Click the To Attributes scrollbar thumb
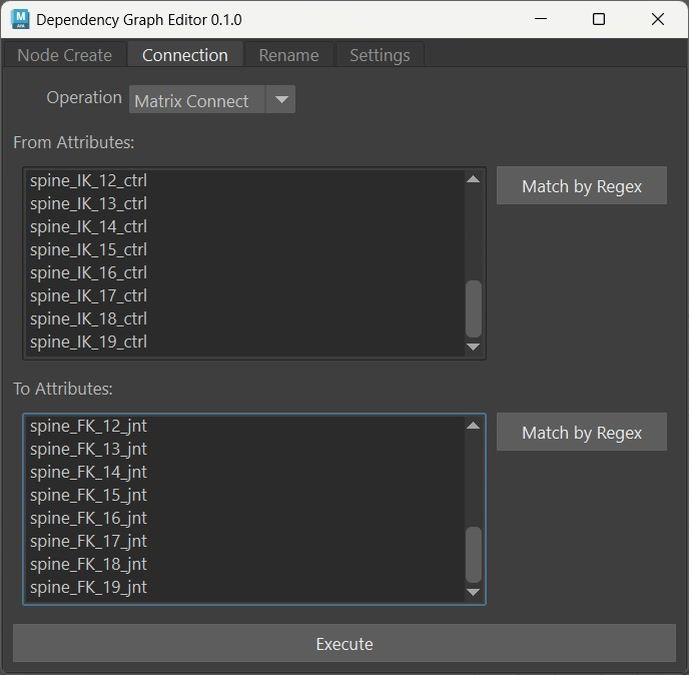Image resolution: width=689 pixels, height=675 pixels. point(473,555)
